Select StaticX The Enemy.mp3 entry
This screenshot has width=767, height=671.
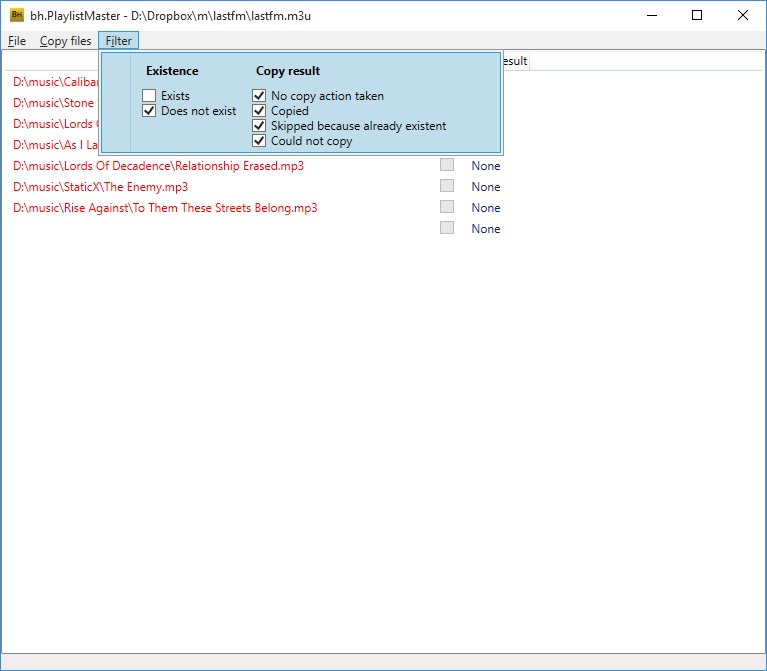click(x=100, y=187)
